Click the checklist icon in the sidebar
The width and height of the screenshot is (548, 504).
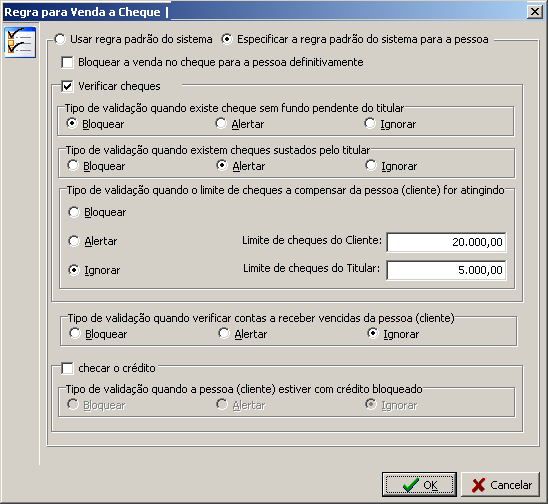click(x=20, y=43)
